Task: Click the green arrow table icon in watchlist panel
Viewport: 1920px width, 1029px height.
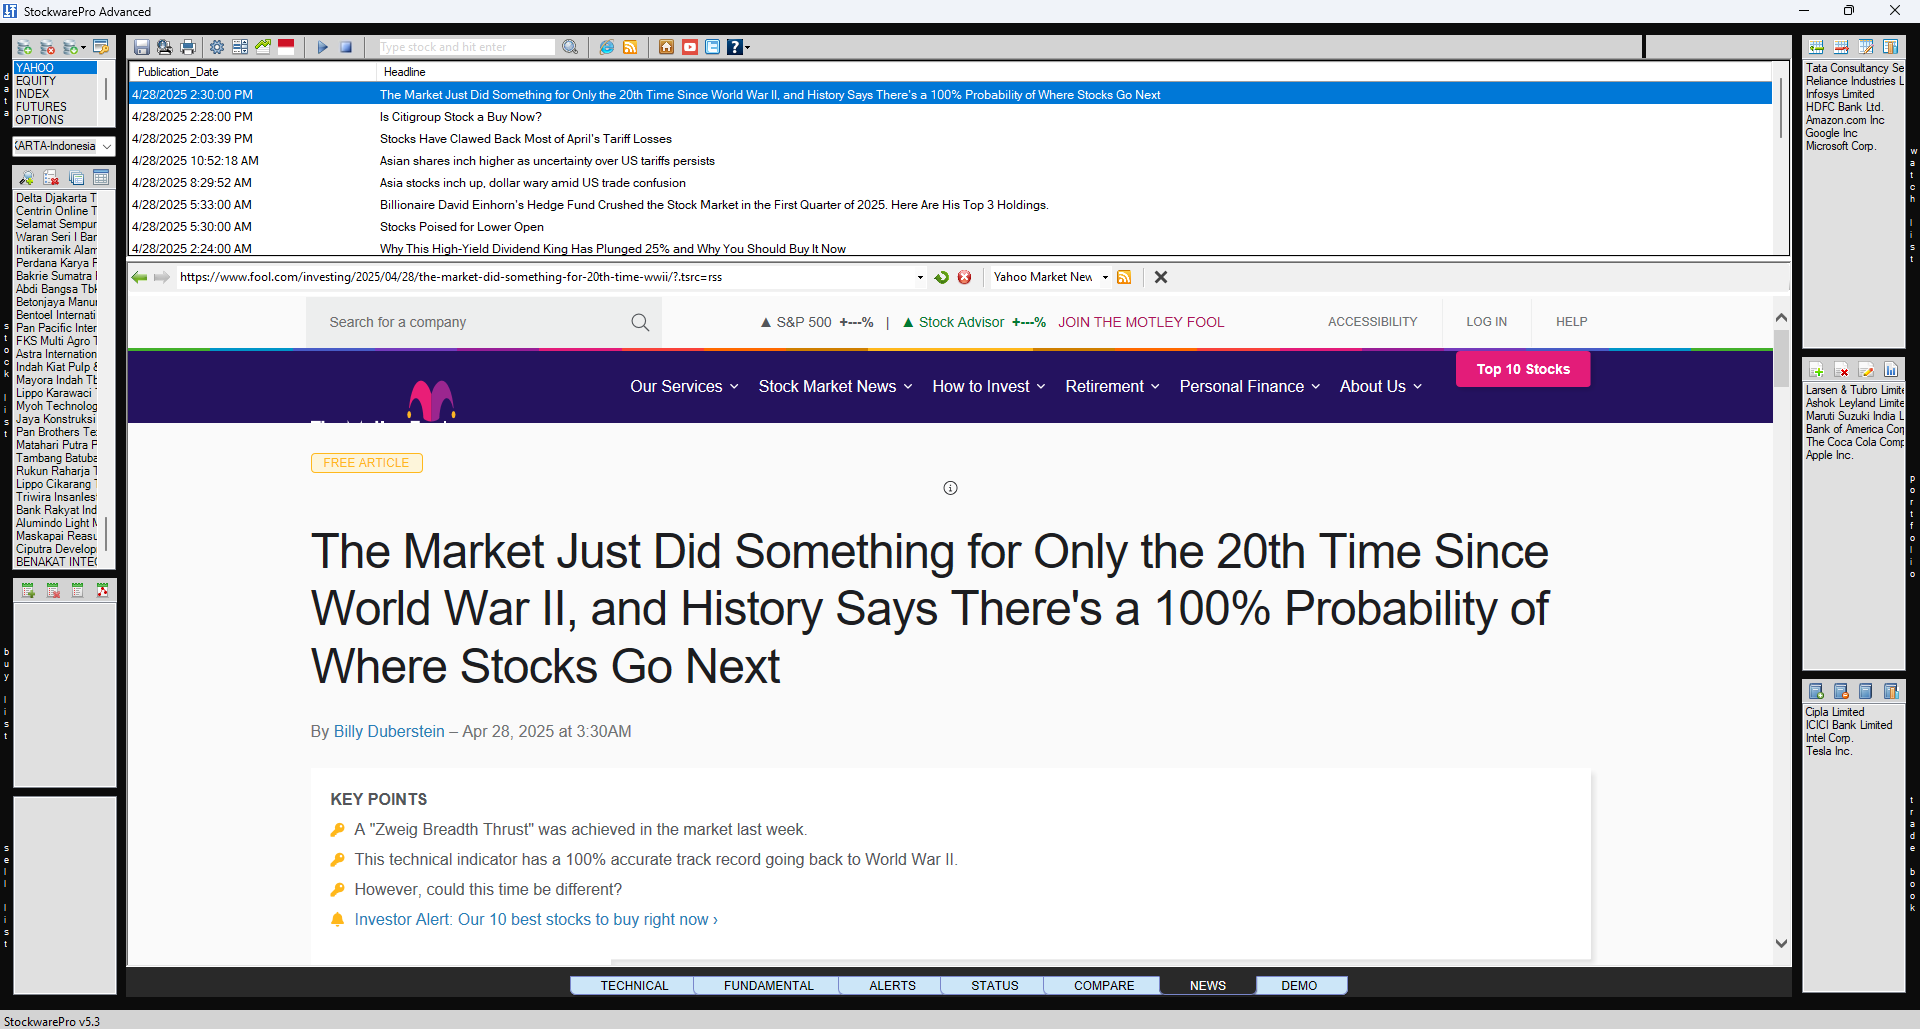Action: (1816, 47)
